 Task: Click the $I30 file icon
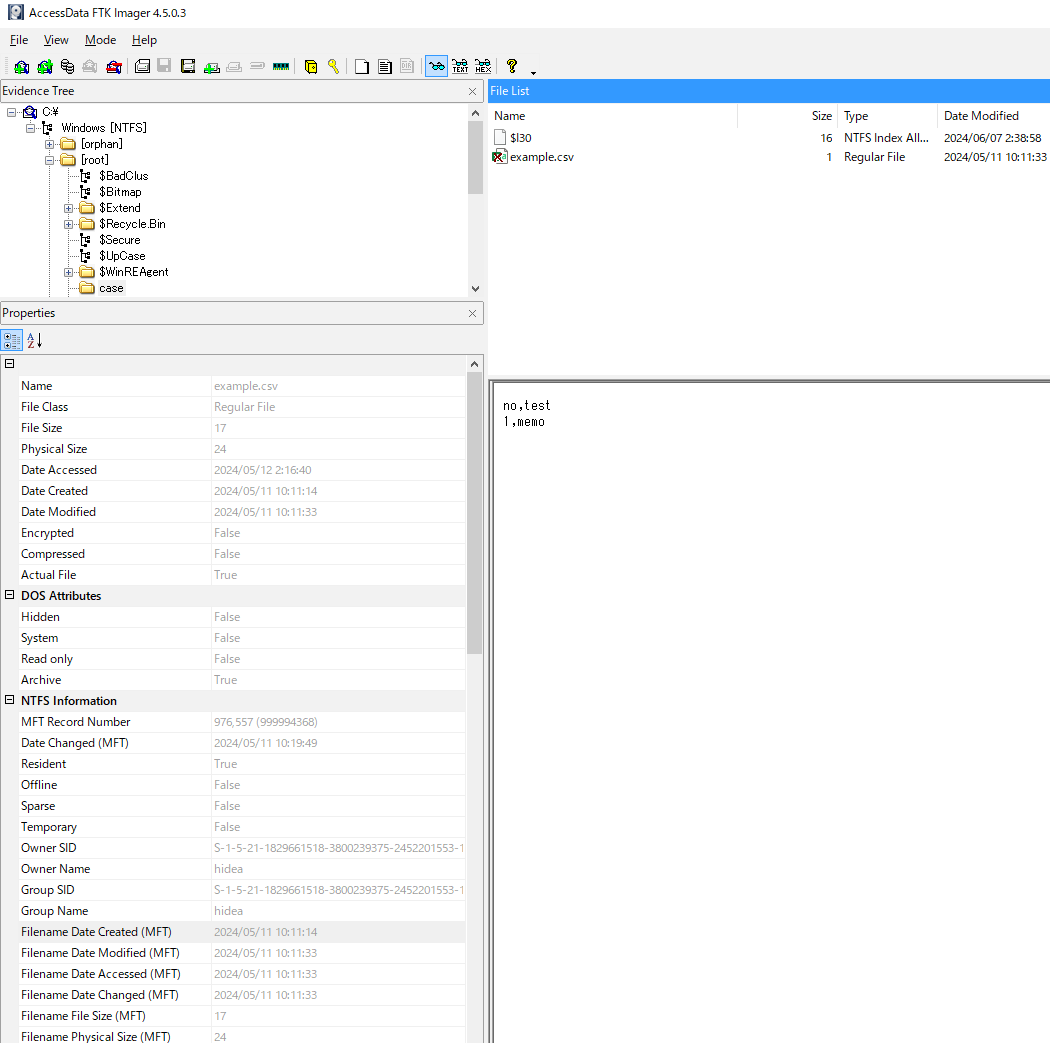[500, 137]
